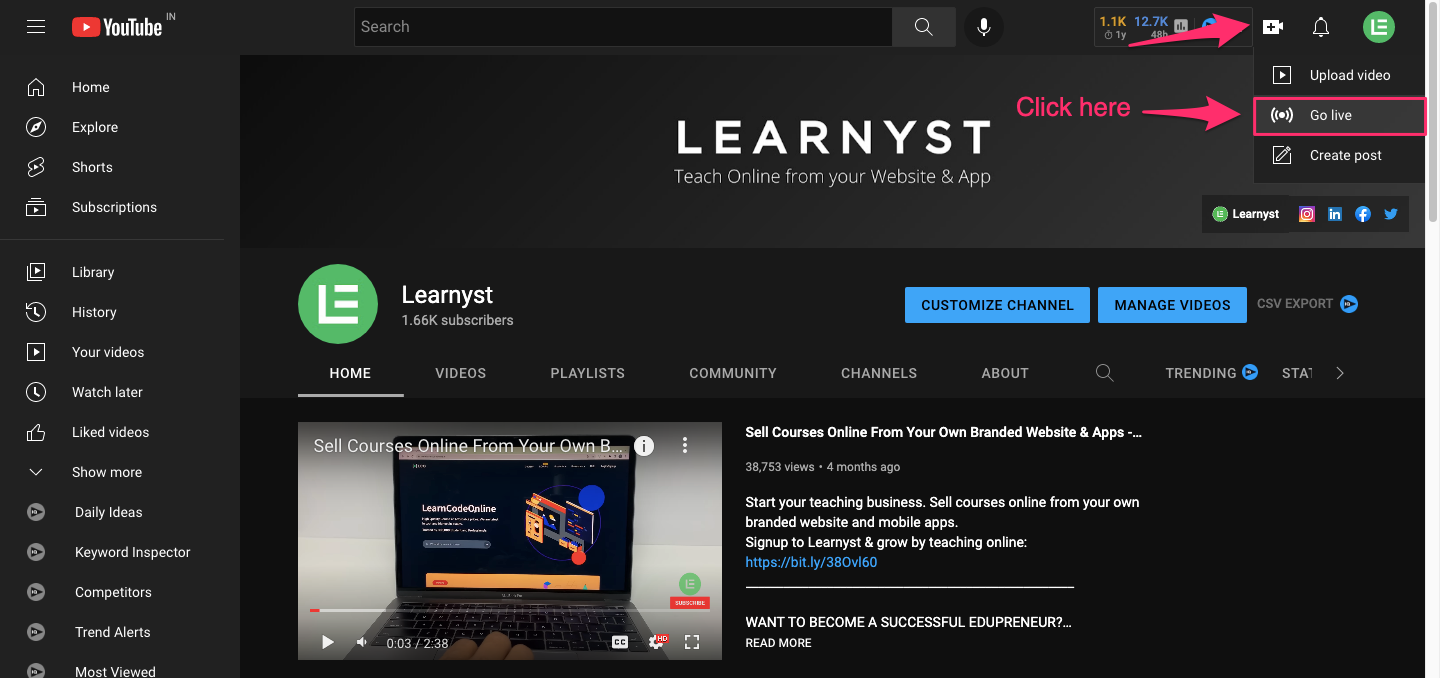Switch to the VIDEOS tab

(461, 373)
